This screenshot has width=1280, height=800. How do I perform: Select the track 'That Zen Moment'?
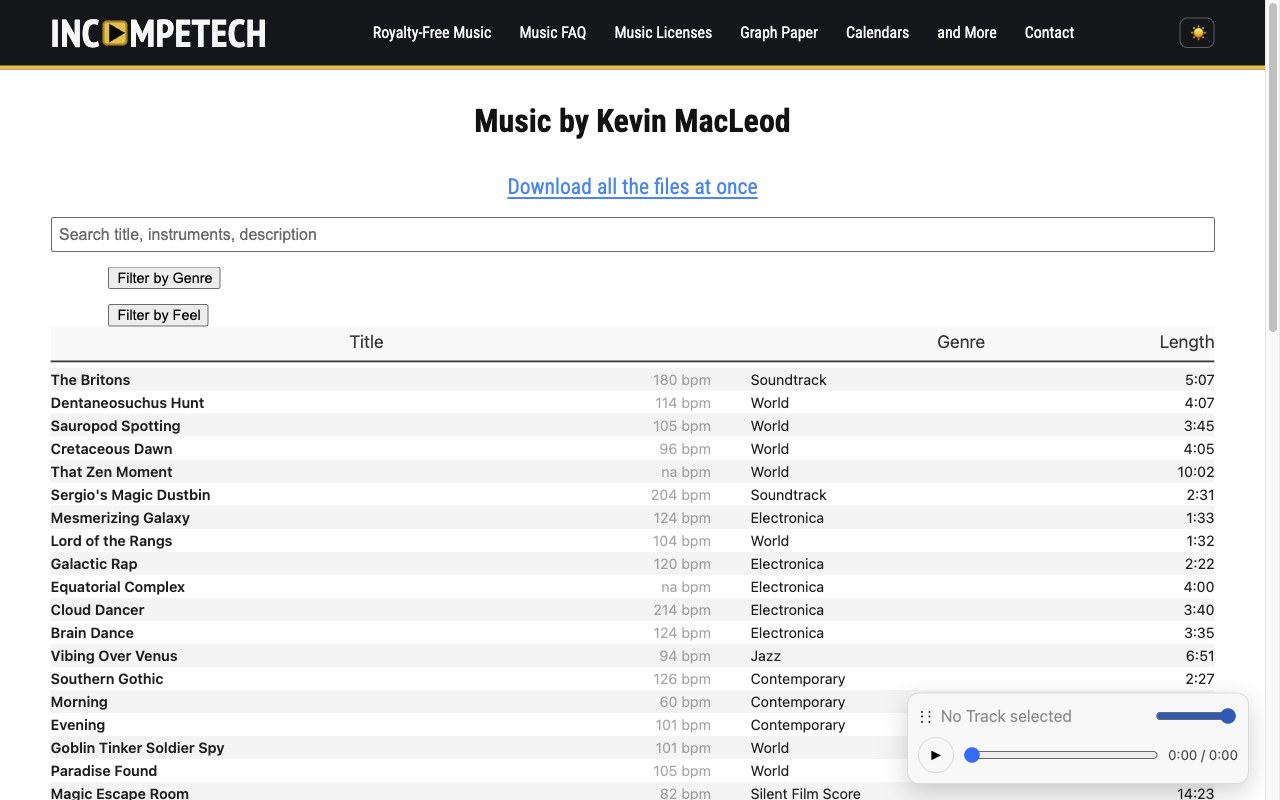tap(111, 472)
